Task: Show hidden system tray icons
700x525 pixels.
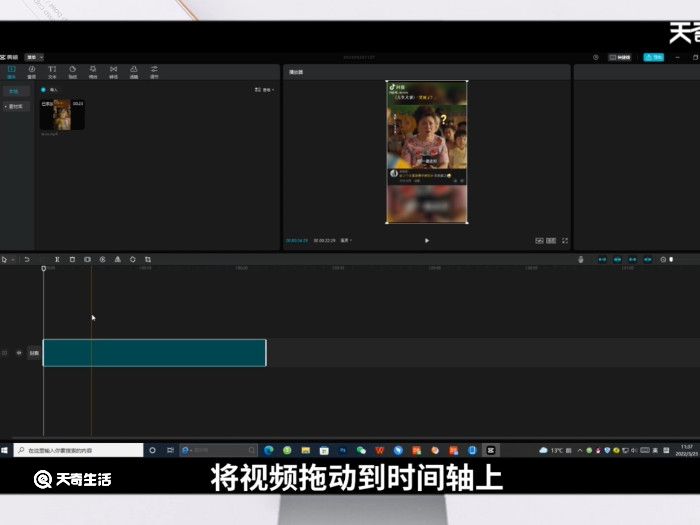Action: 579,450
